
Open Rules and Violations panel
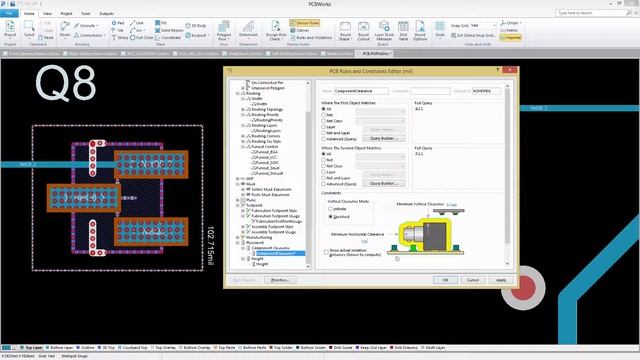click(x=311, y=37)
